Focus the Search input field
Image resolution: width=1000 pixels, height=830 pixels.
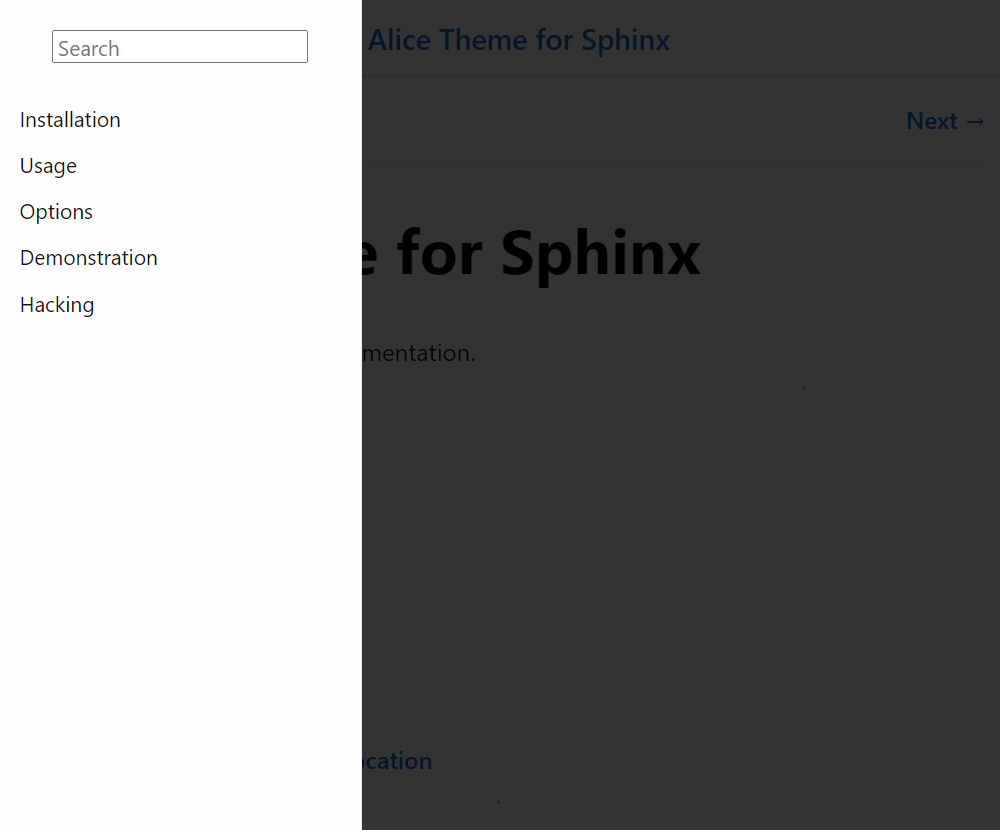coord(180,47)
